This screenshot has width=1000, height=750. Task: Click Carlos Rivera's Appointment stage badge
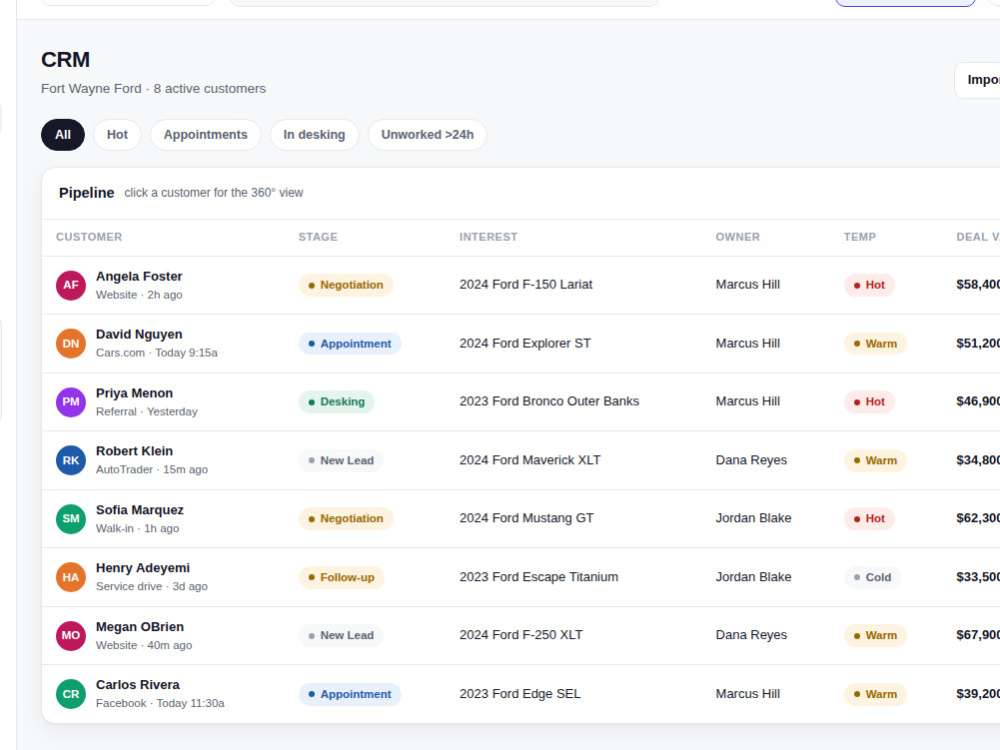[x=349, y=694]
